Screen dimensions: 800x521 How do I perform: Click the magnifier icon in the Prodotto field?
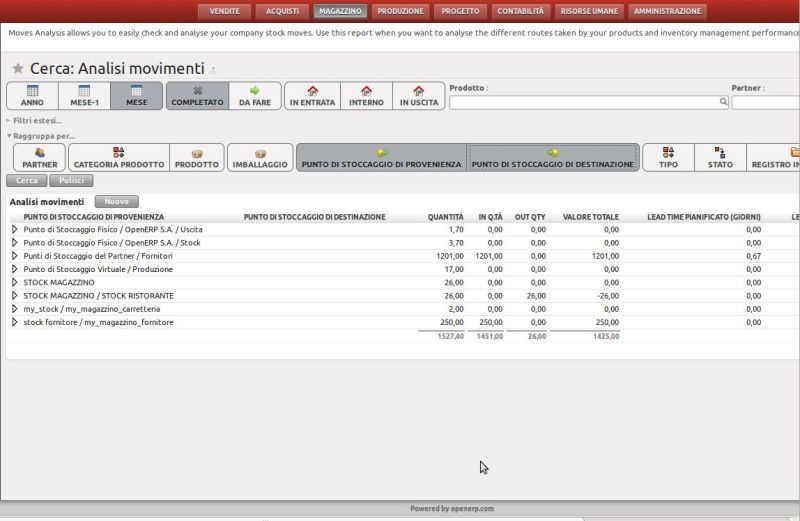point(723,102)
